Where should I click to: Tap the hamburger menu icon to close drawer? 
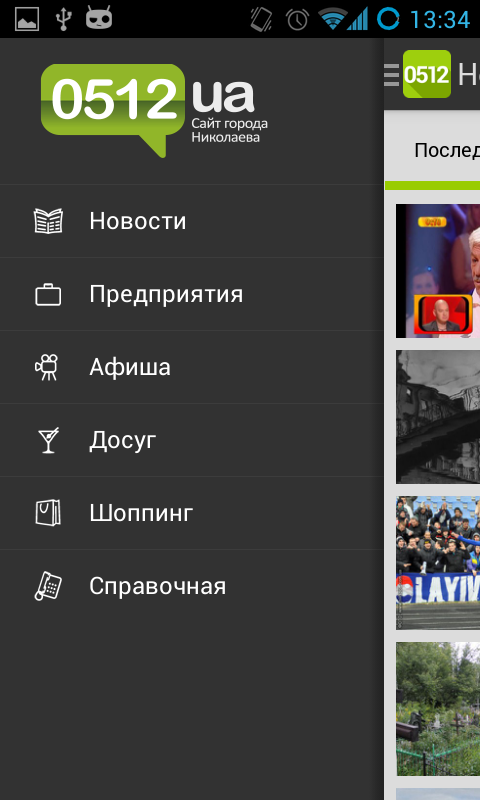(392, 74)
